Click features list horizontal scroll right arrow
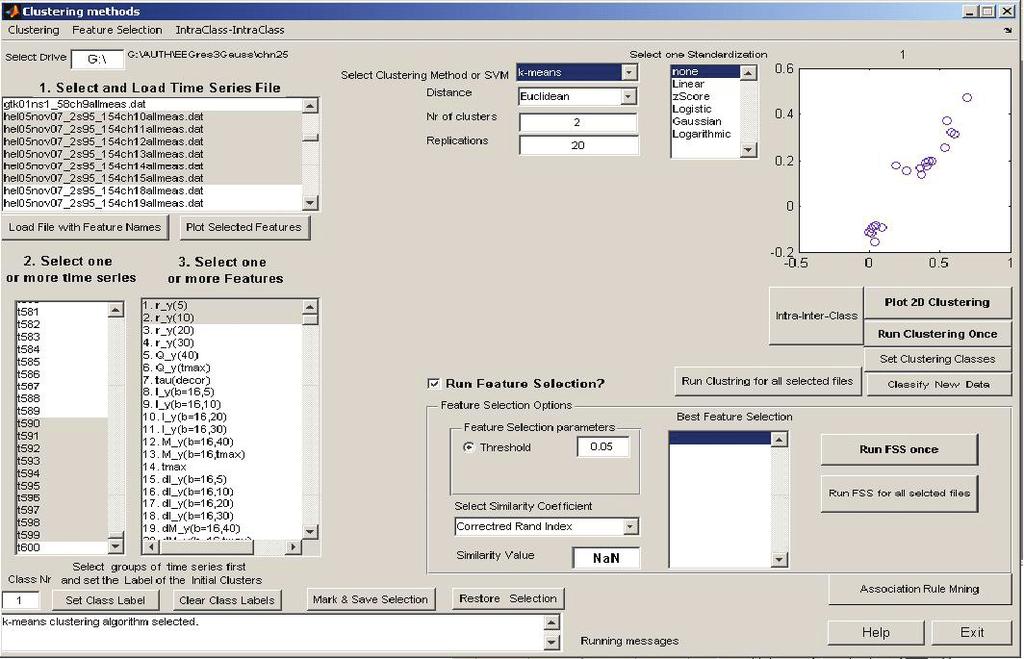Viewport: 1024px width, 659px height. [x=293, y=547]
